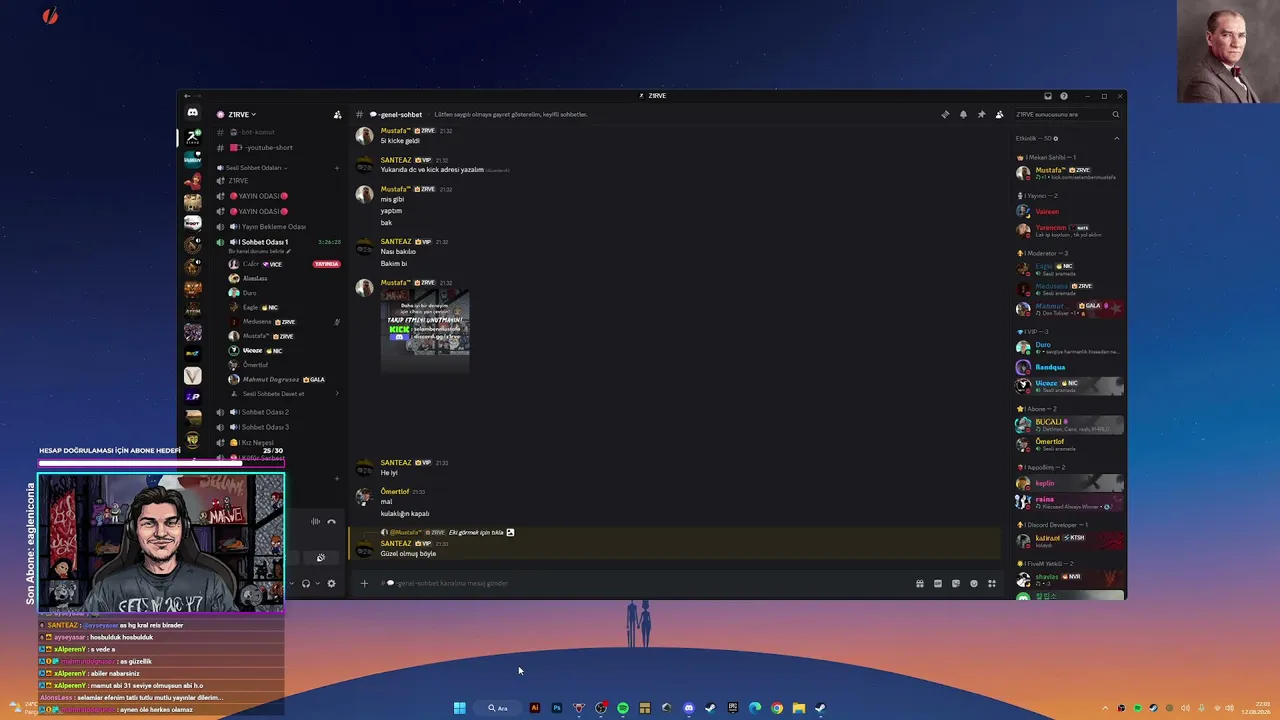Open the threads icon in channel header

click(x=945, y=114)
